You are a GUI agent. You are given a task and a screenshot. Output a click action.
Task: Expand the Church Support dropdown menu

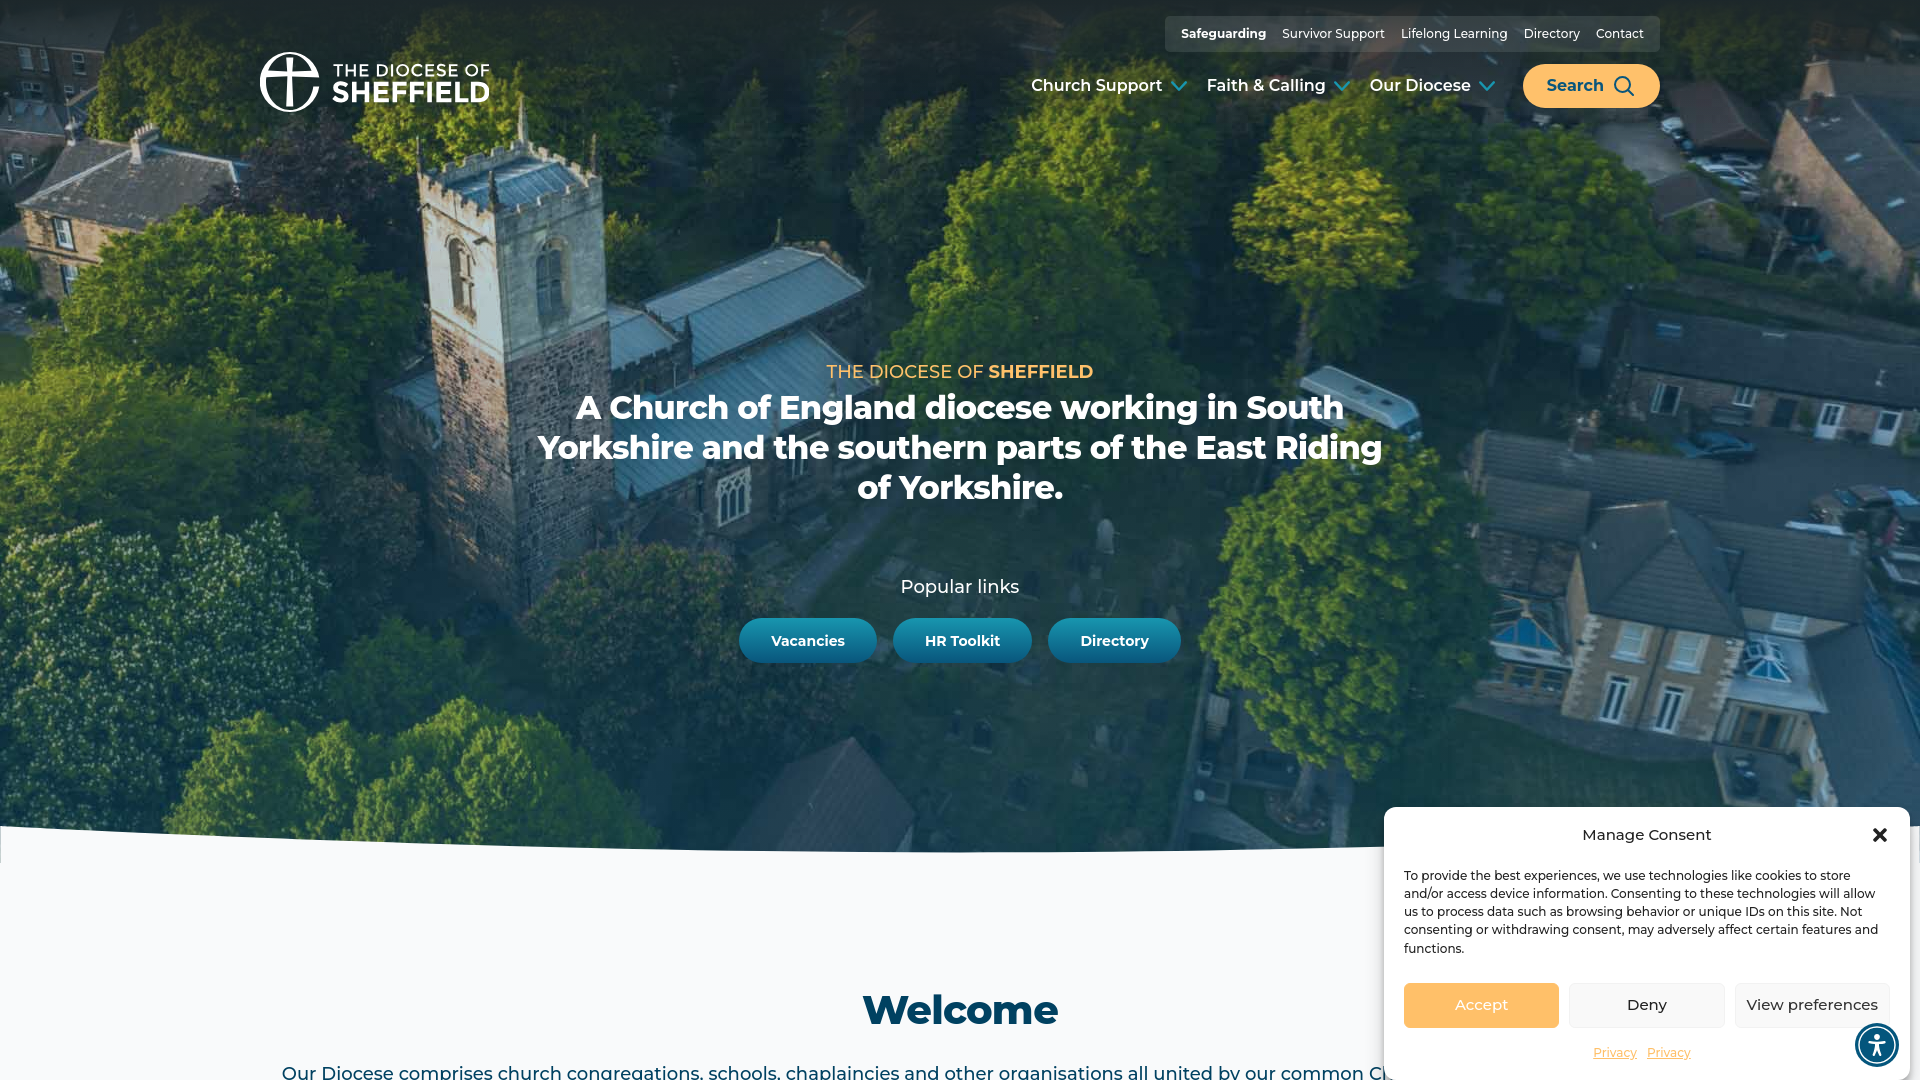click(x=1108, y=86)
